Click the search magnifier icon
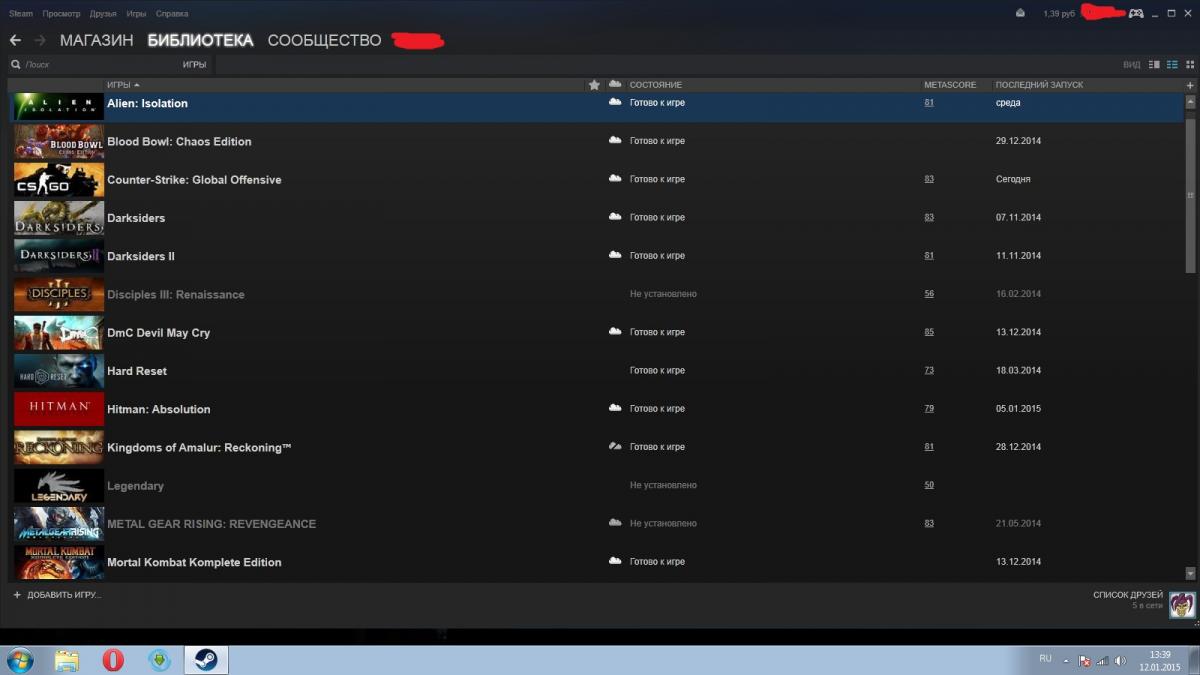 pos(16,64)
